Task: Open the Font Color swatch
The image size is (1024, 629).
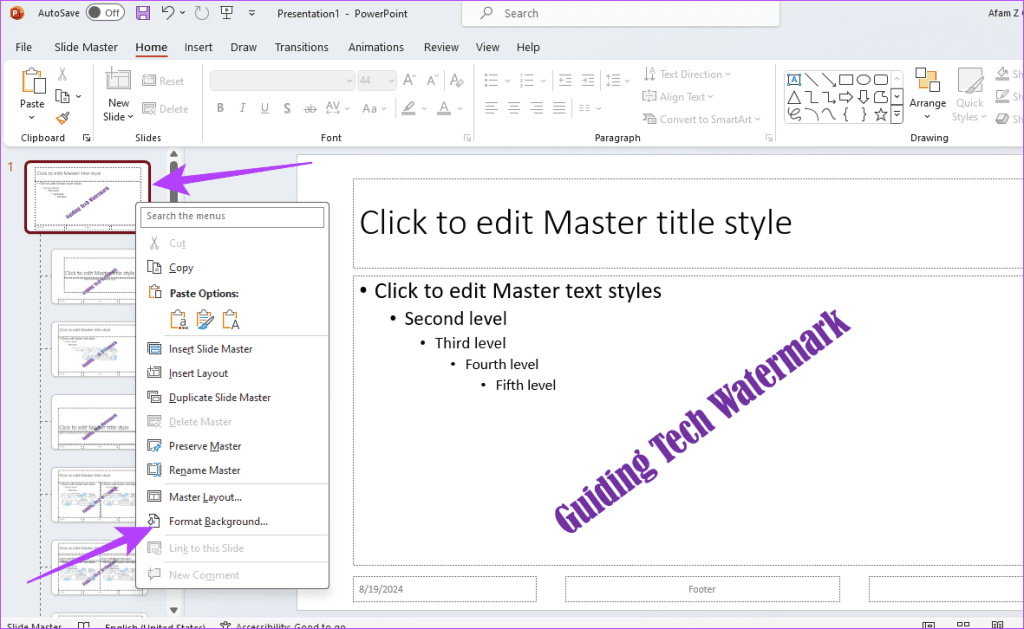Action: point(444,108)
